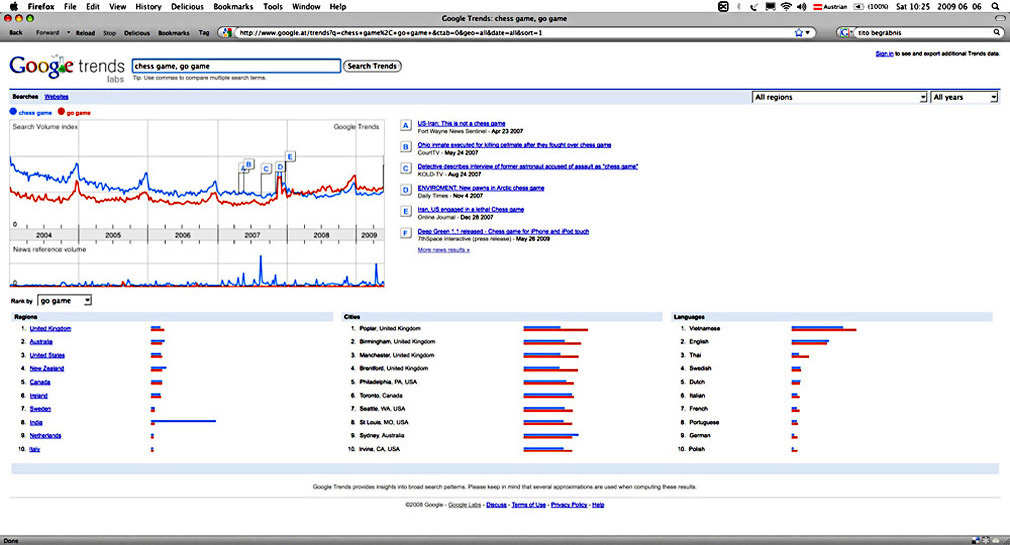Open the Edit menu
1010x545 pixels.
click(93, 6)
